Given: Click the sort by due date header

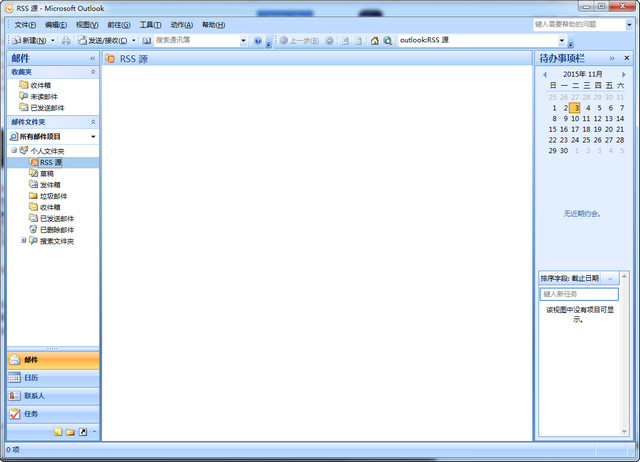Looking at the screenshot, I should [578, 278].
